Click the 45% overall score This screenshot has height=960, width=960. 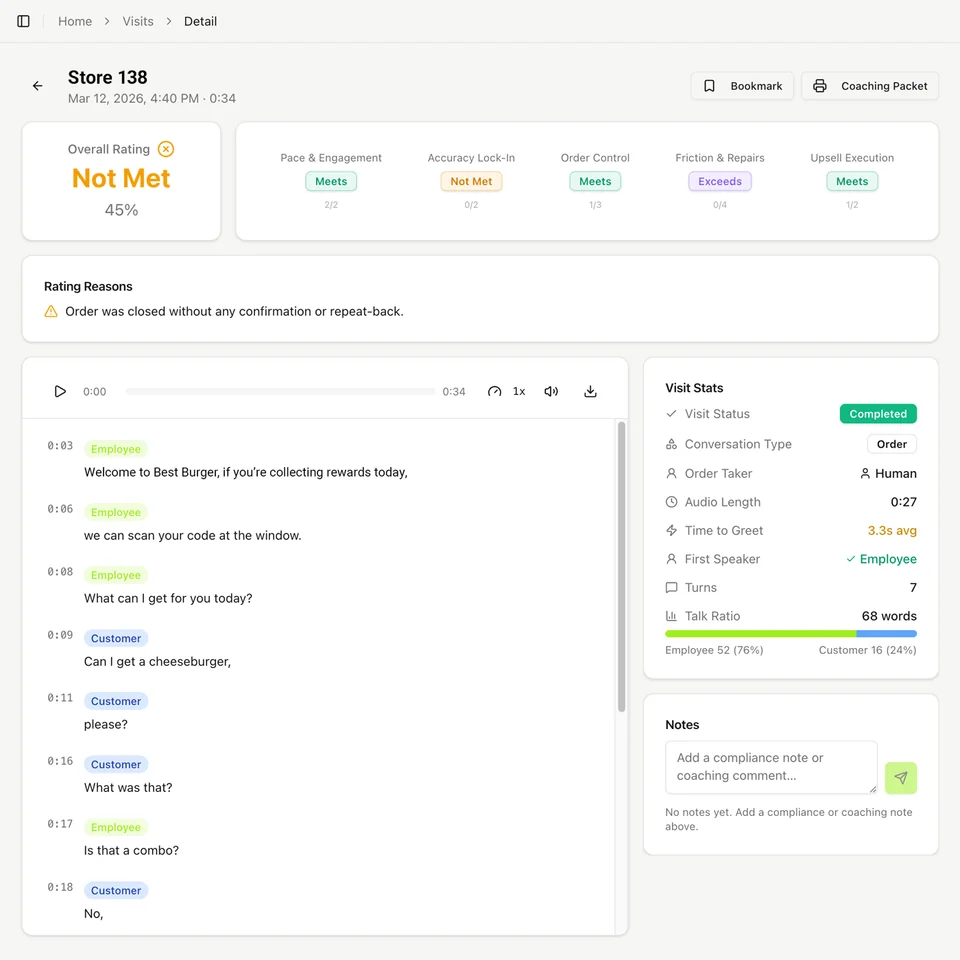[x=121, y=210]
